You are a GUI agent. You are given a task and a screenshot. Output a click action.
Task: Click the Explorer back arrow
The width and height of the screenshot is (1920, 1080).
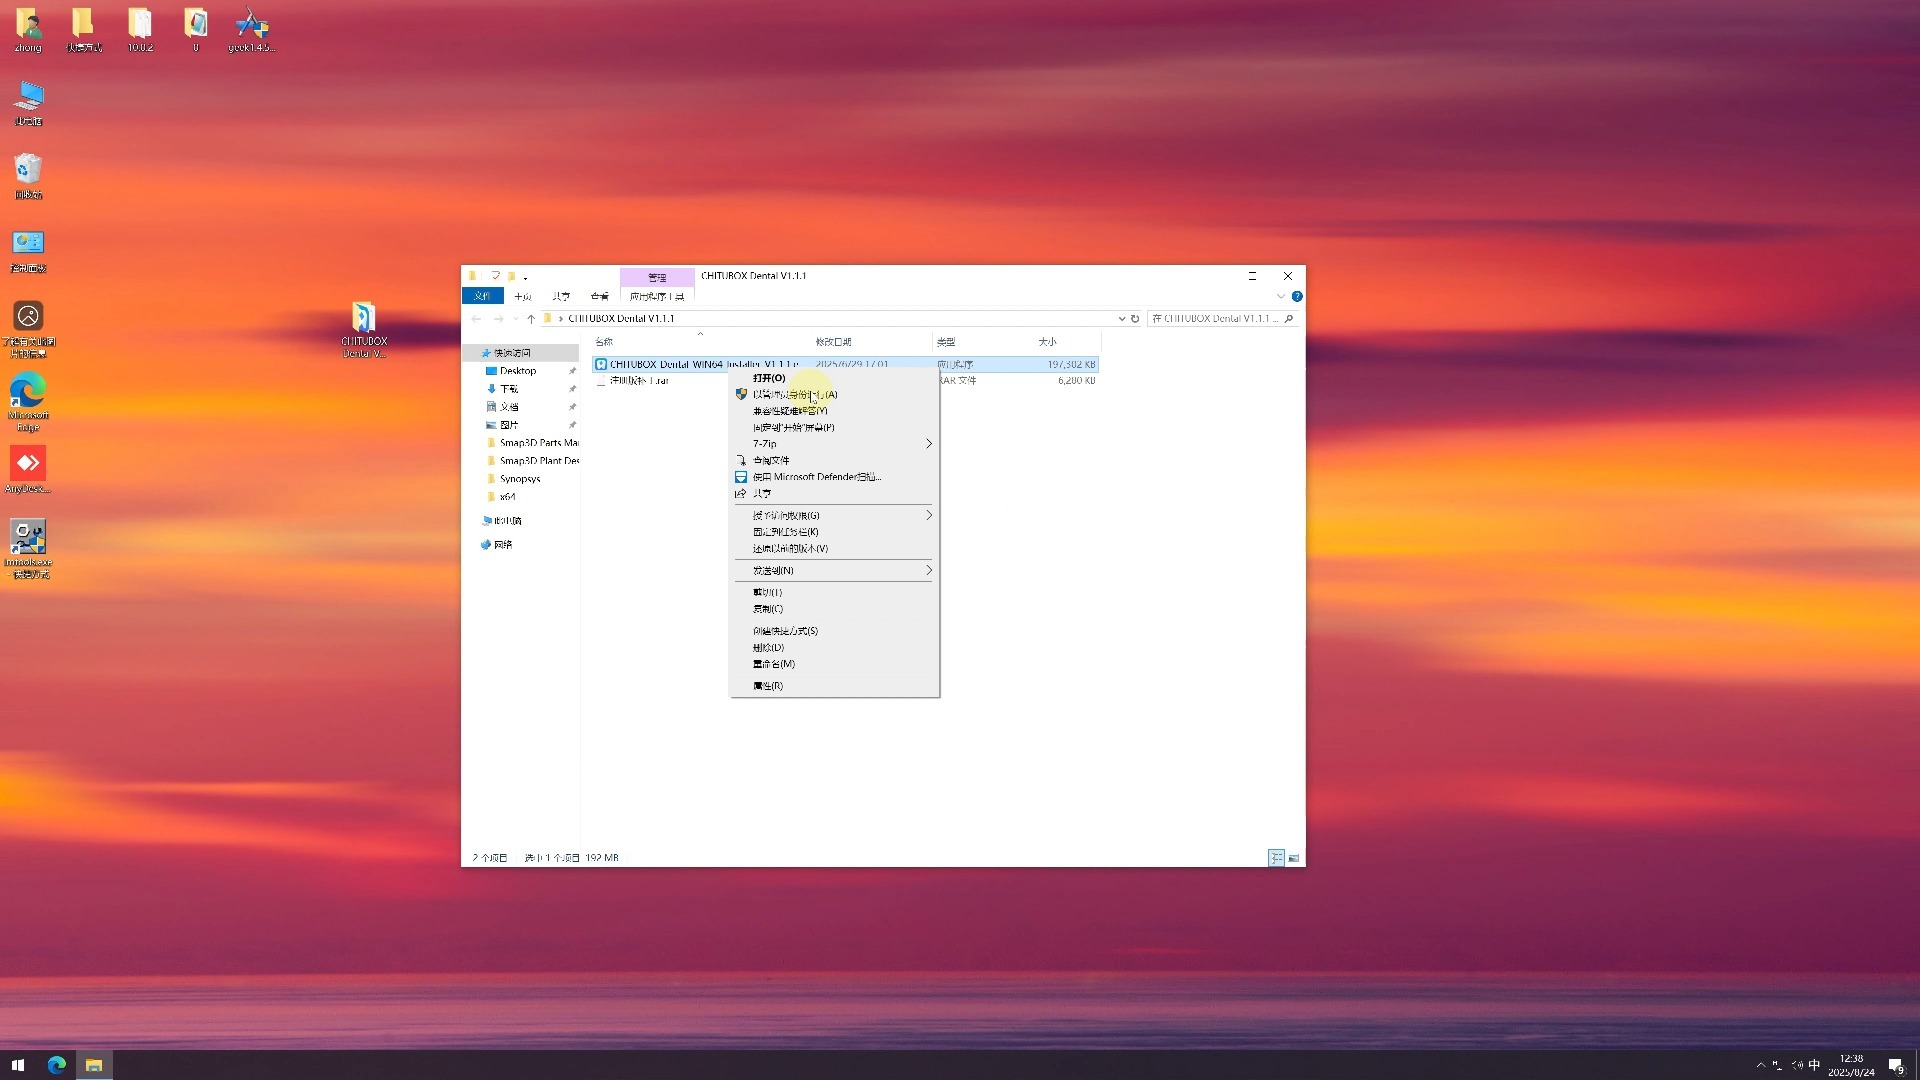[476, 319]
